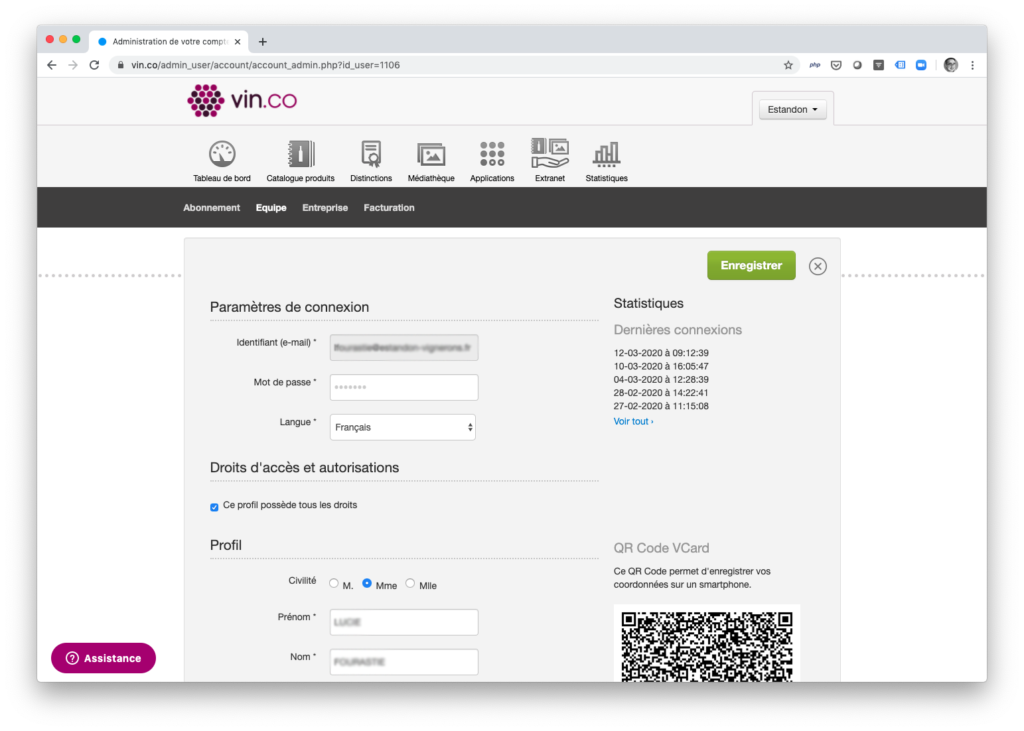The height and width of the screenshot is (731, 1024).
Task: Select the Mlle civilité radio button
Action: click(x=410, y=583)
